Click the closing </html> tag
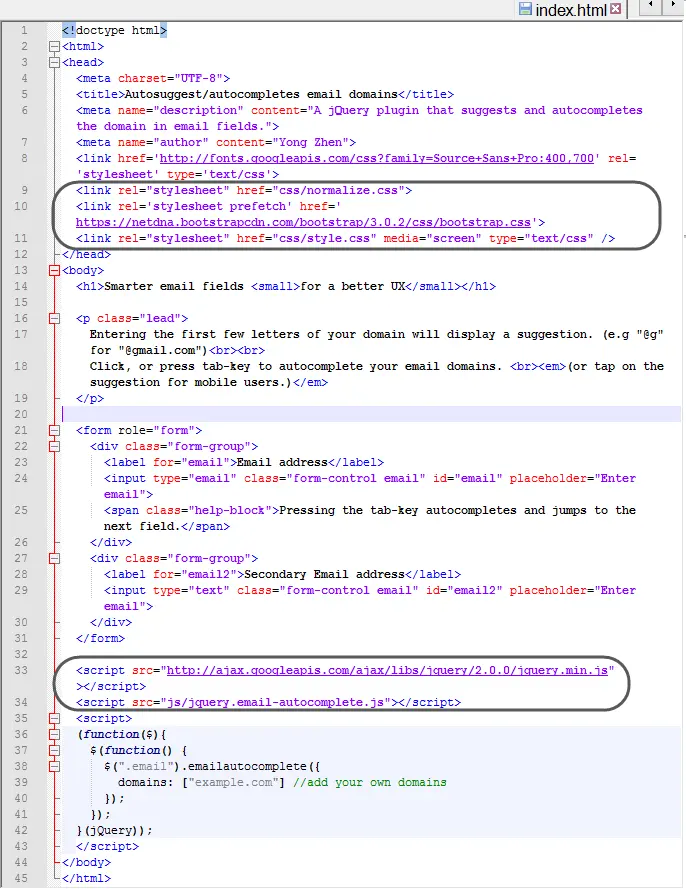The height and width of the screenshot is (889, 686). pos(86,878)
